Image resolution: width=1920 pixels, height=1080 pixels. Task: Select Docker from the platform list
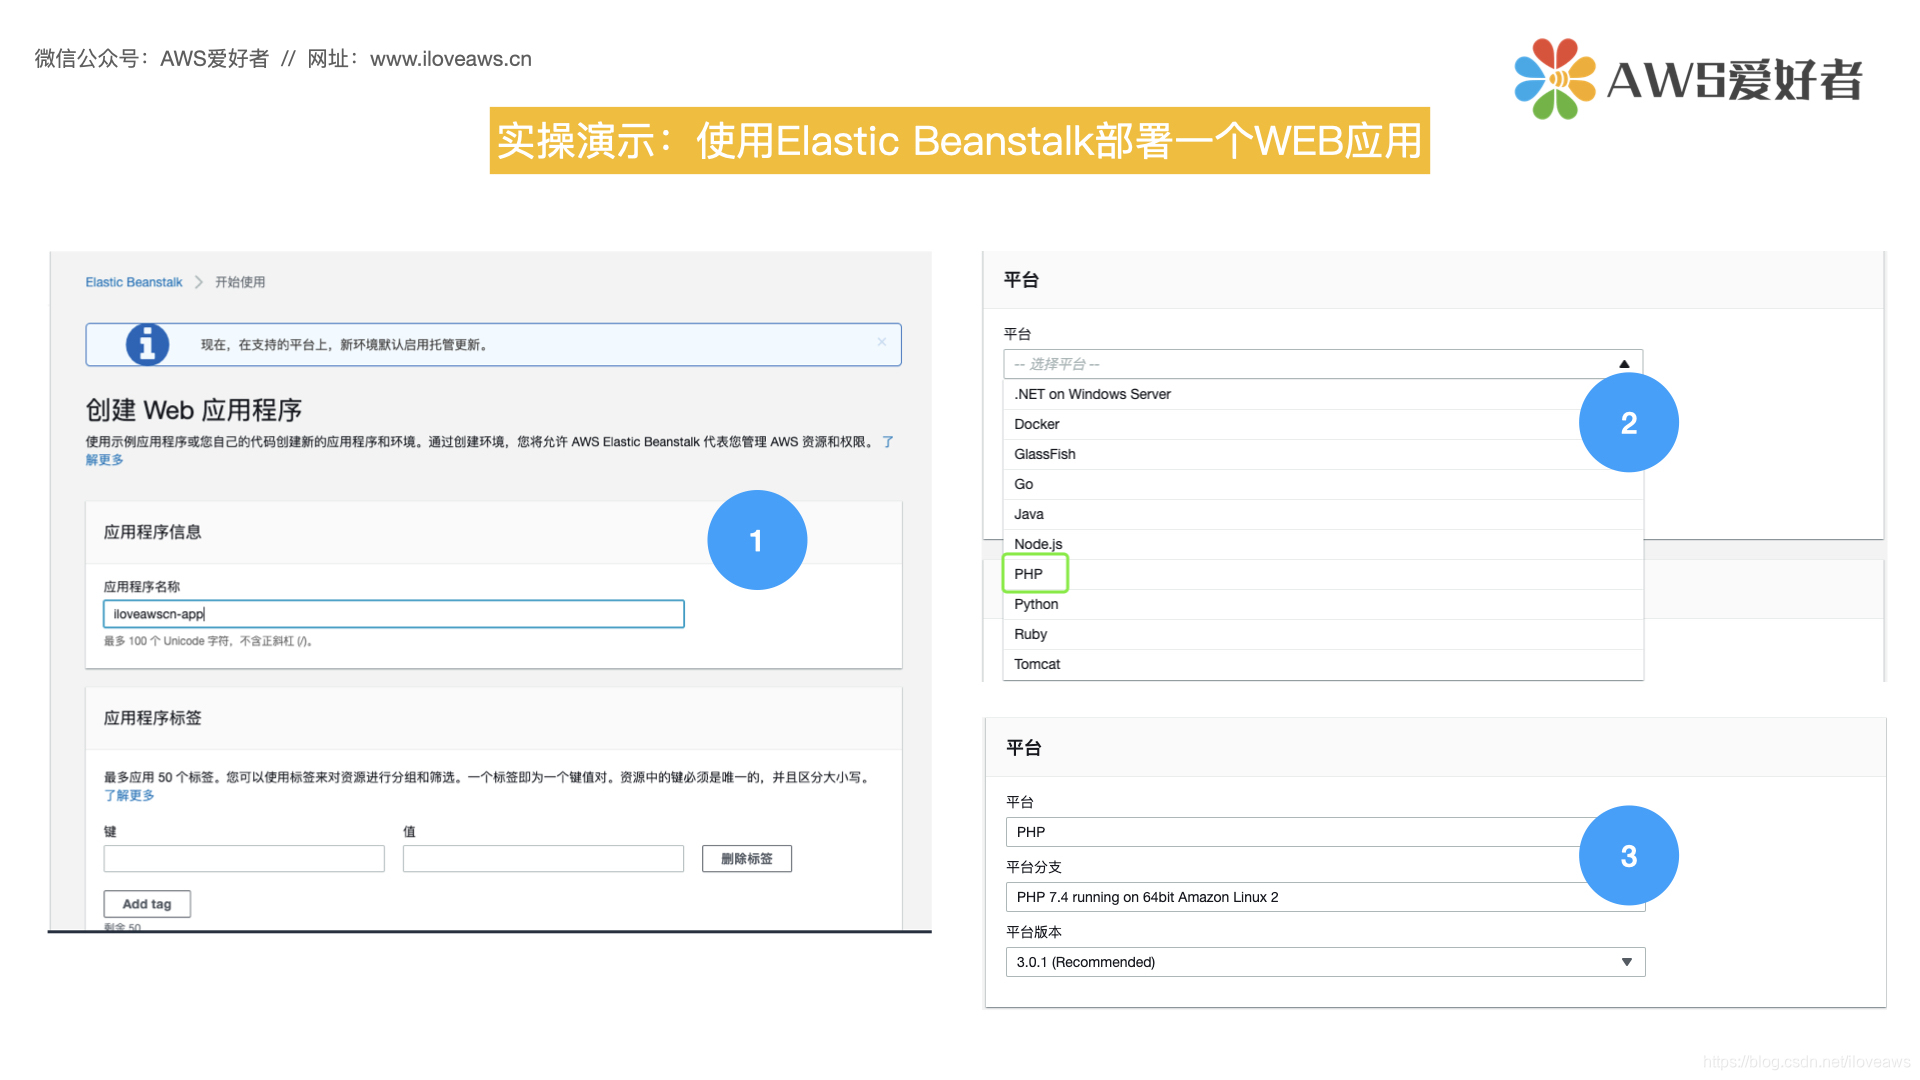click(1037, 424)
